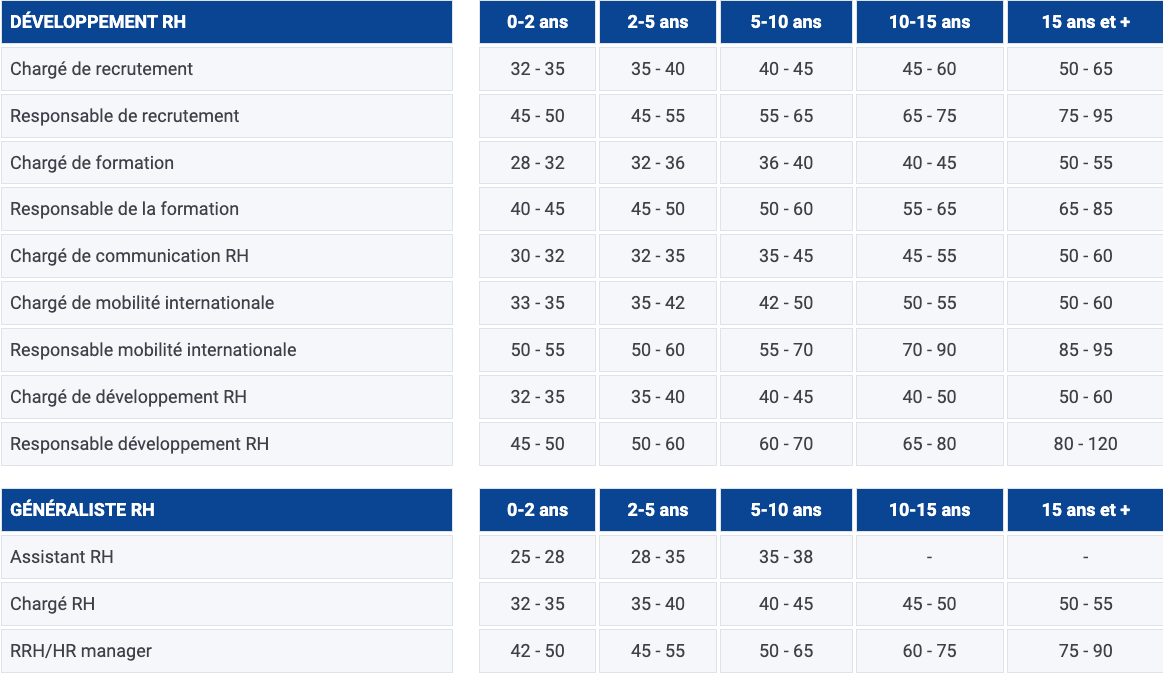Select the 70 - 90 salary cell

[929, 350]
